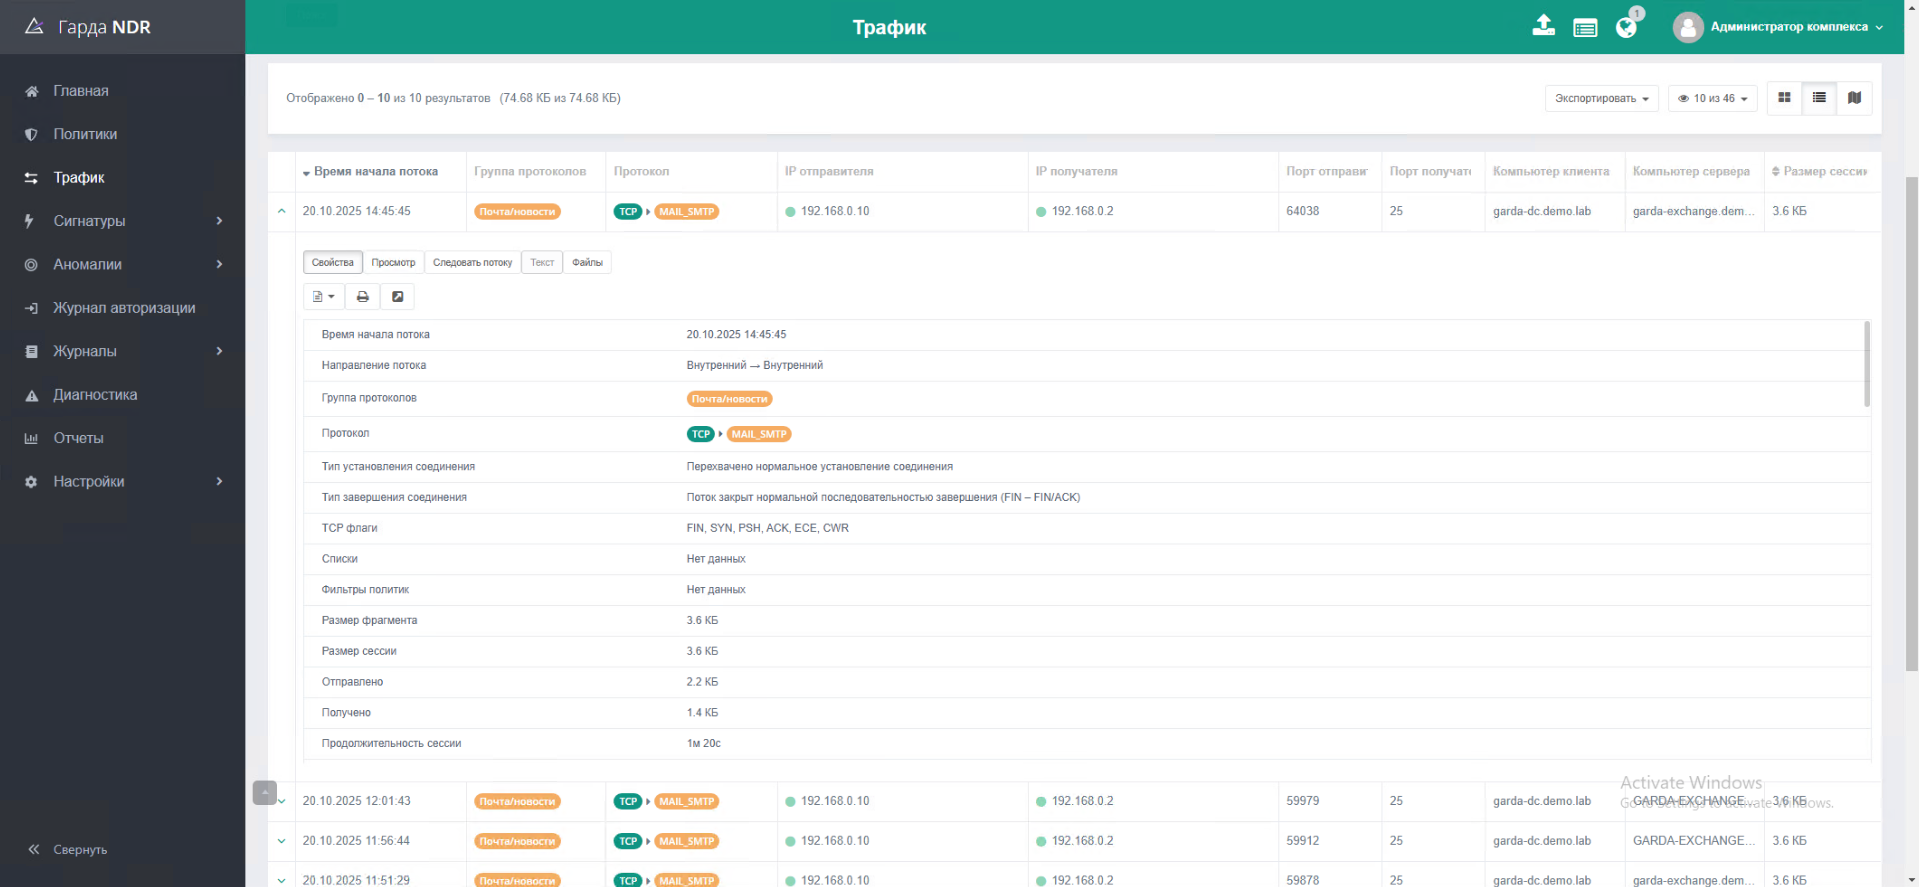Click the upload icon in the header
The image size is (1919, 887).
1543,27
